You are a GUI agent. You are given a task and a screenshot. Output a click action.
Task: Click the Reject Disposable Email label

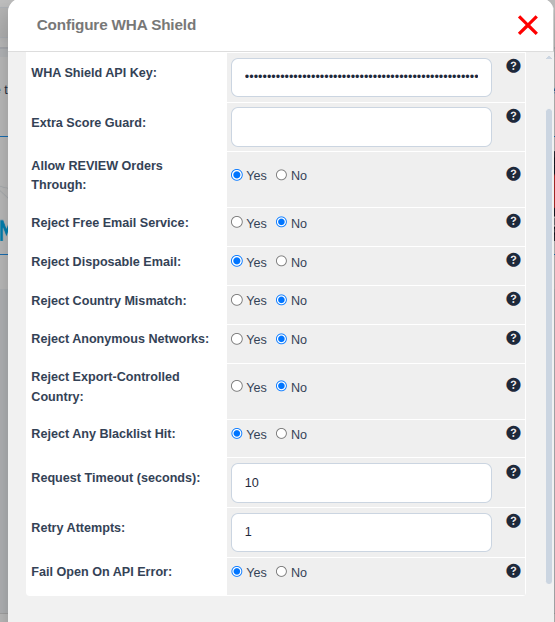(x=106, y=262)
